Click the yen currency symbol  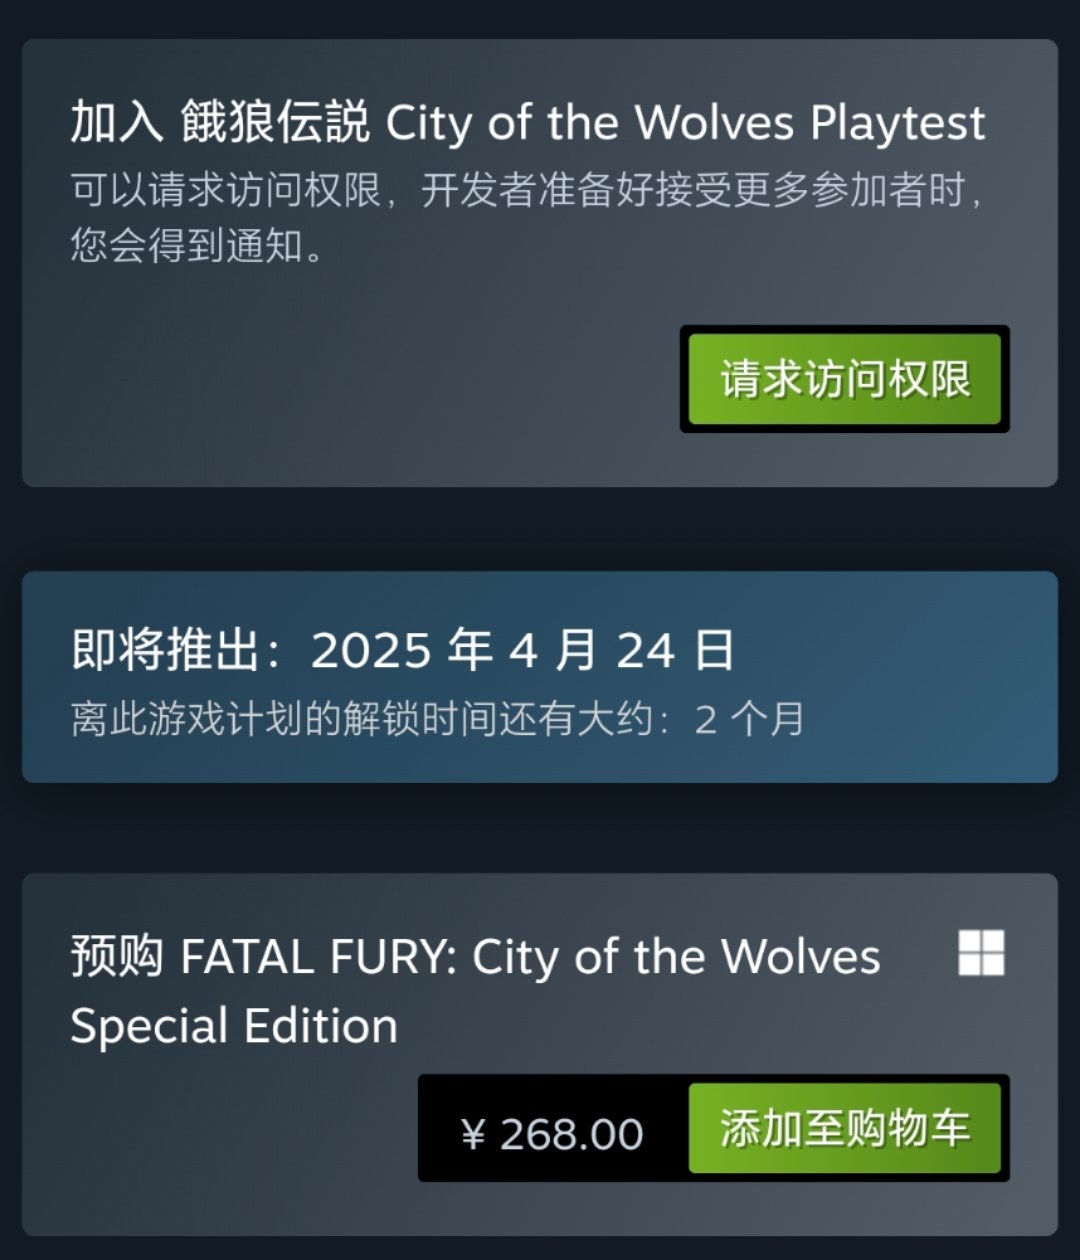[473, 1134]
